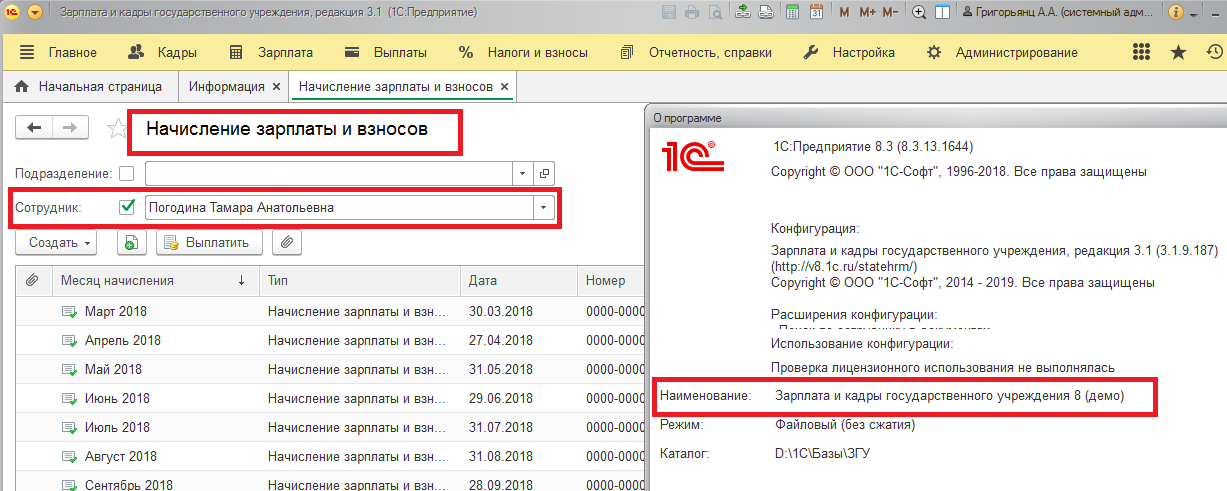Add the form to favorites with outline star

[x=117, y=128]
